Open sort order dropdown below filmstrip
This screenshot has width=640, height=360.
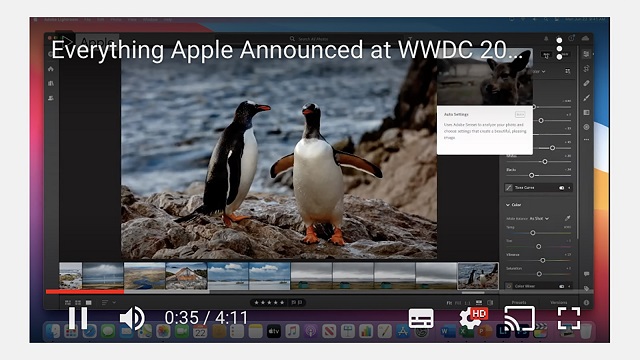pos(109,302)
